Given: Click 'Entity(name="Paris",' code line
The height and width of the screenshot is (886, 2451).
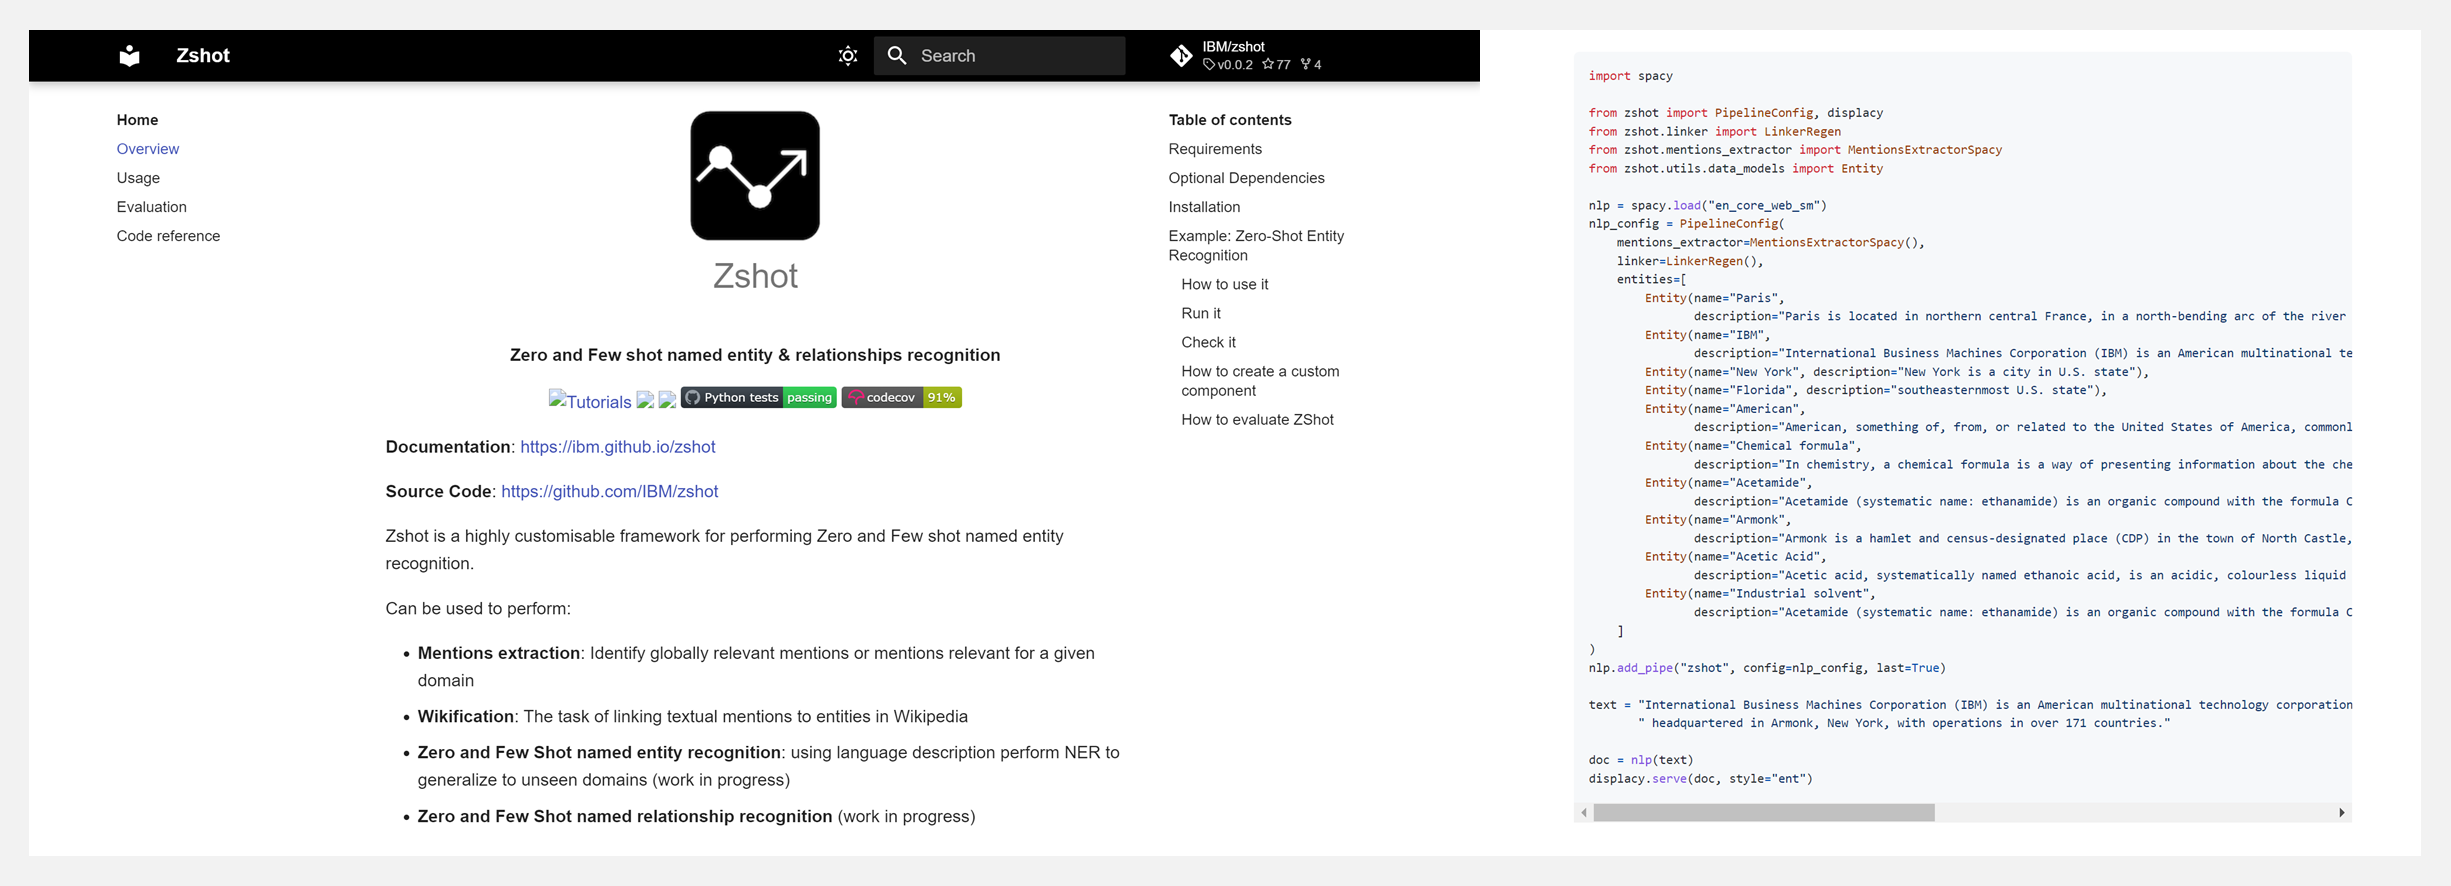Looking at the screenshot, I should 1714,298.
